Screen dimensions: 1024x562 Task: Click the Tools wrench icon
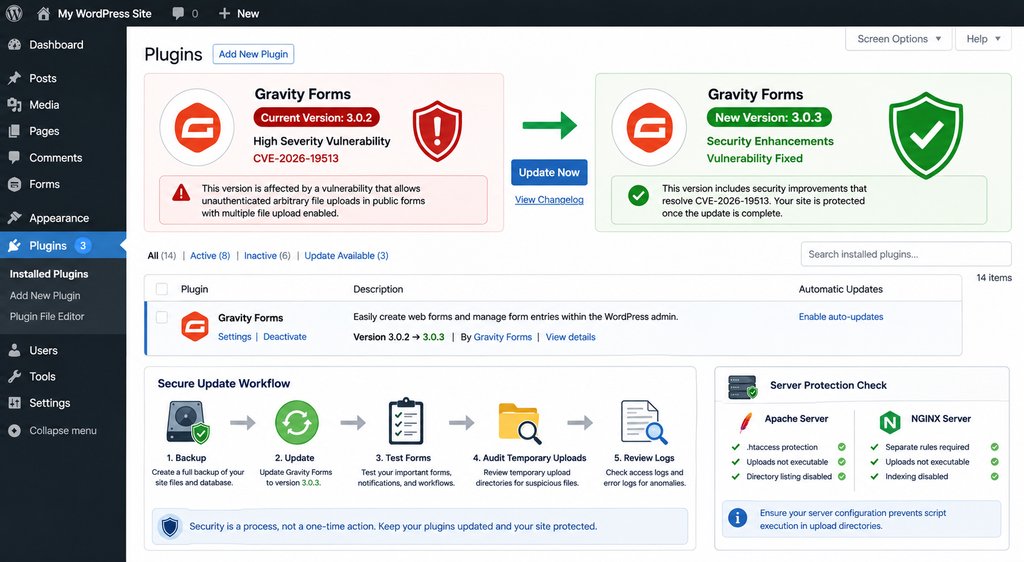pos(14,377)
